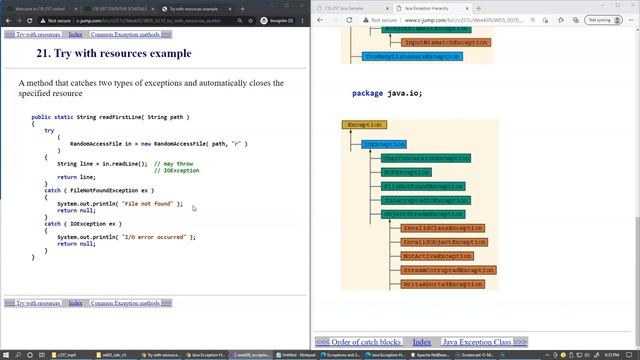Click 'InvalidClassException' diagram box

pos(442,228)
